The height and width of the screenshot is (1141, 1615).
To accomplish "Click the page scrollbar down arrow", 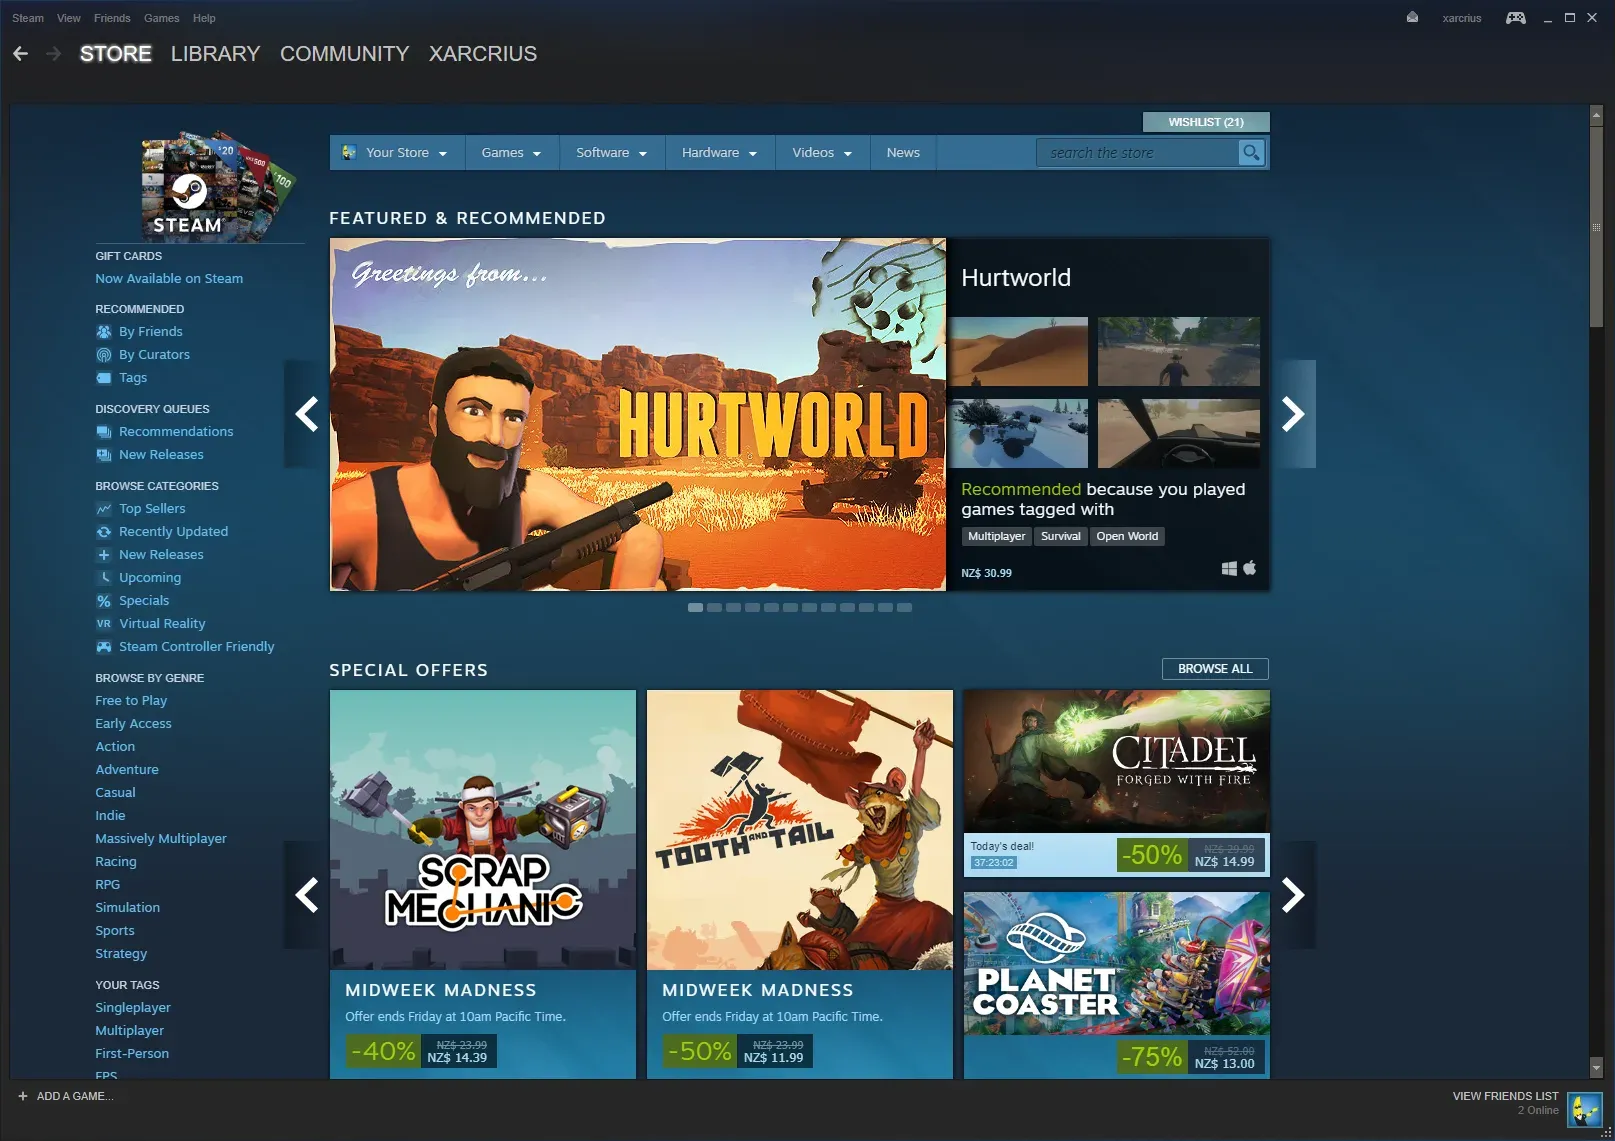I will pos(1596,1069).
